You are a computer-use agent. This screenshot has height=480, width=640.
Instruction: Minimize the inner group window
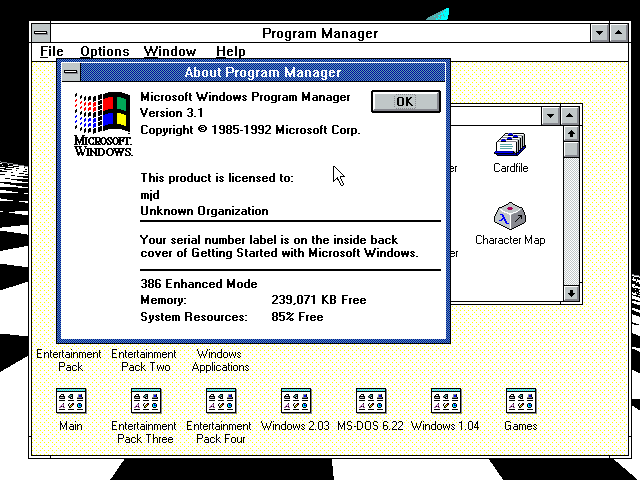click(550, 116)
